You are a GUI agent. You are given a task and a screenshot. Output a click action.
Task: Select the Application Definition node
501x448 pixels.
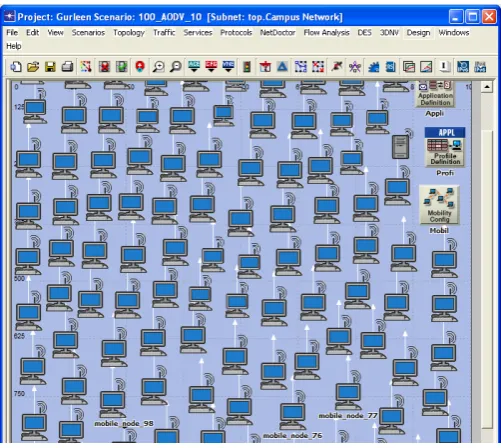pos(435,94)
